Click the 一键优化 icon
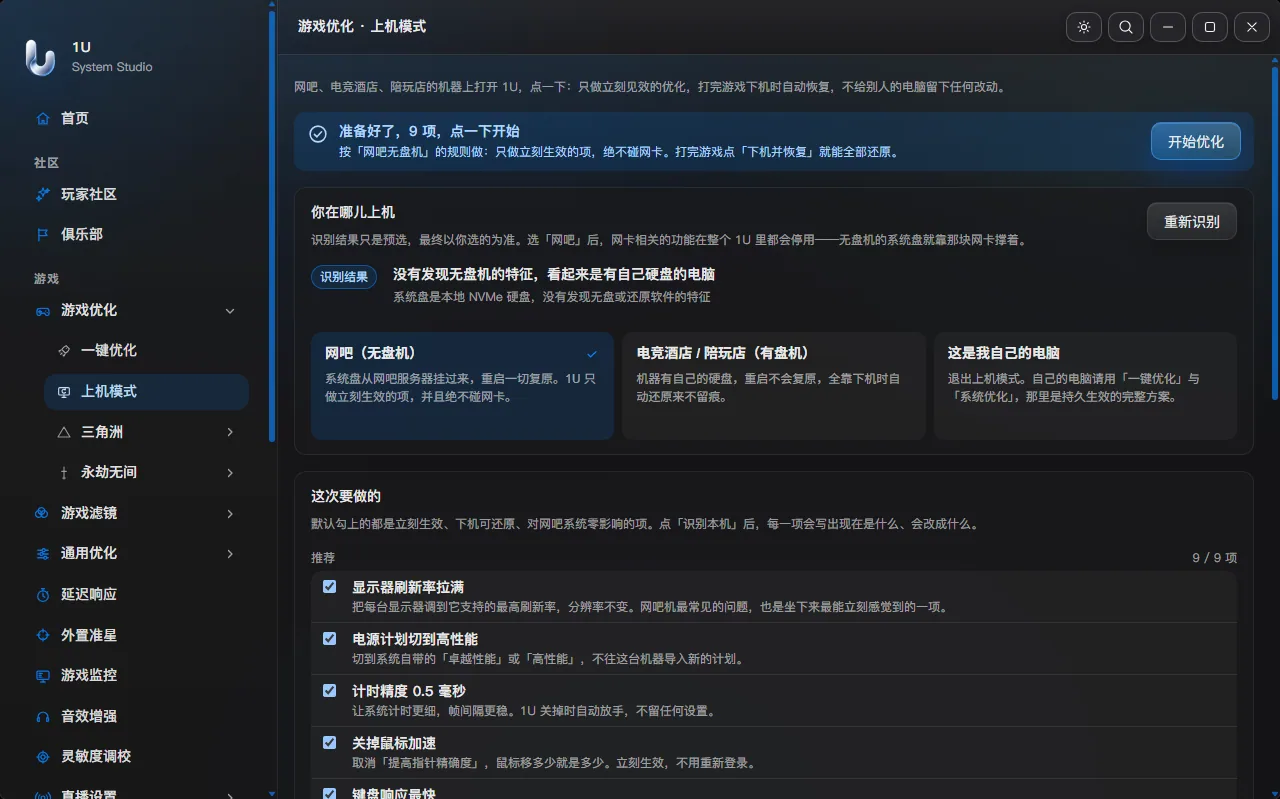Screen dimensions: 1280x799 coord(64,351)
